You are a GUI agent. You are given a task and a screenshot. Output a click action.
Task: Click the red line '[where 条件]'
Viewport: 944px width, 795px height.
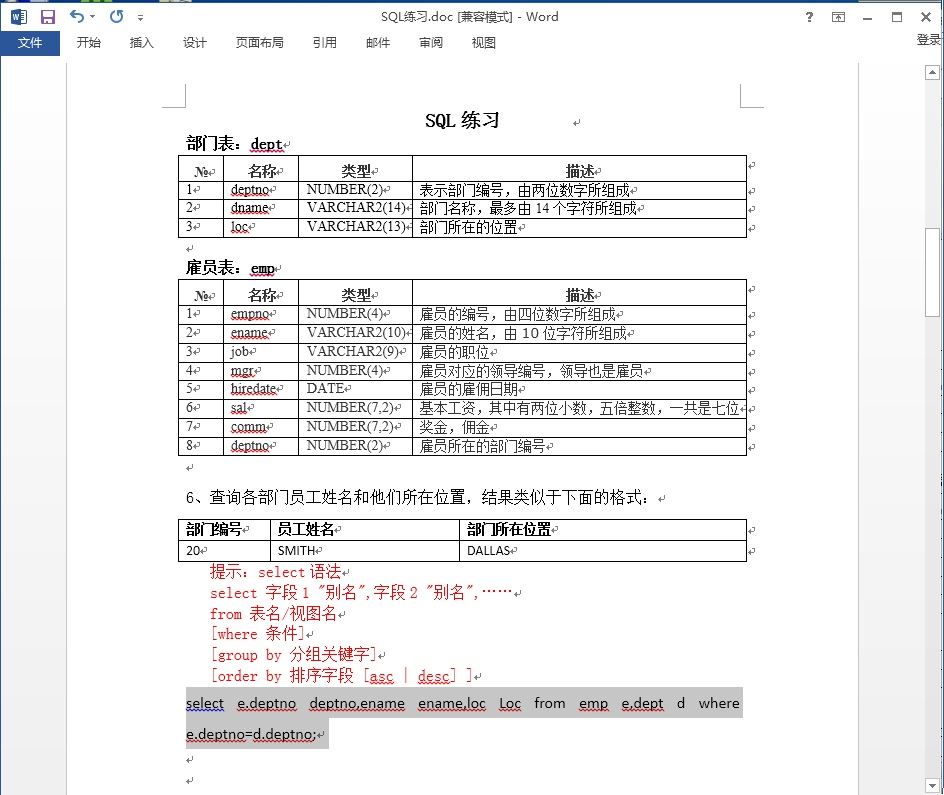point(258,634)
